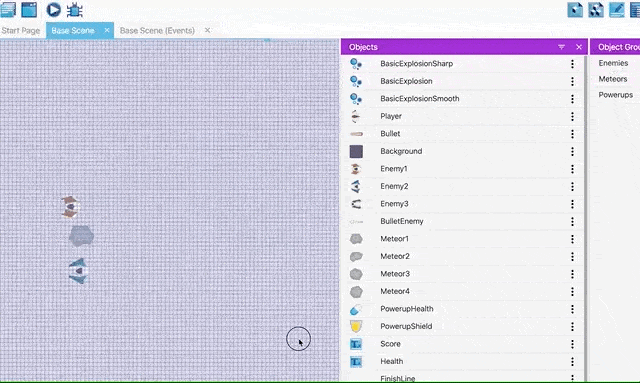Viewport: 640px width, 383px height.
Task: Select the Background object's color thumbnail
Action: pos(356,151)
